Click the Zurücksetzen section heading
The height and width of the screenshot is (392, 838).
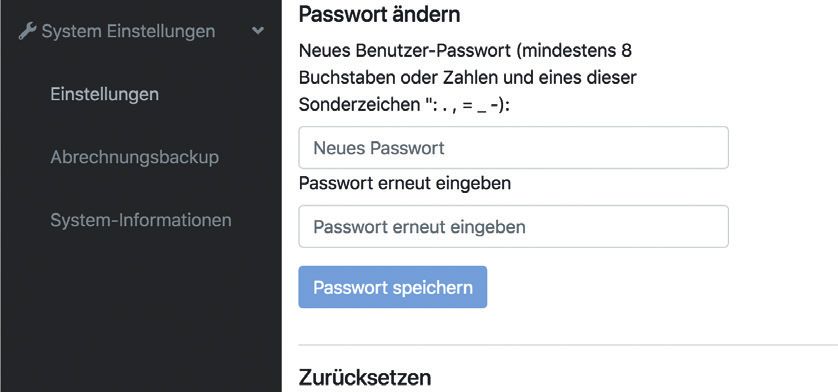pyautogui.click(x=364, y=378)
